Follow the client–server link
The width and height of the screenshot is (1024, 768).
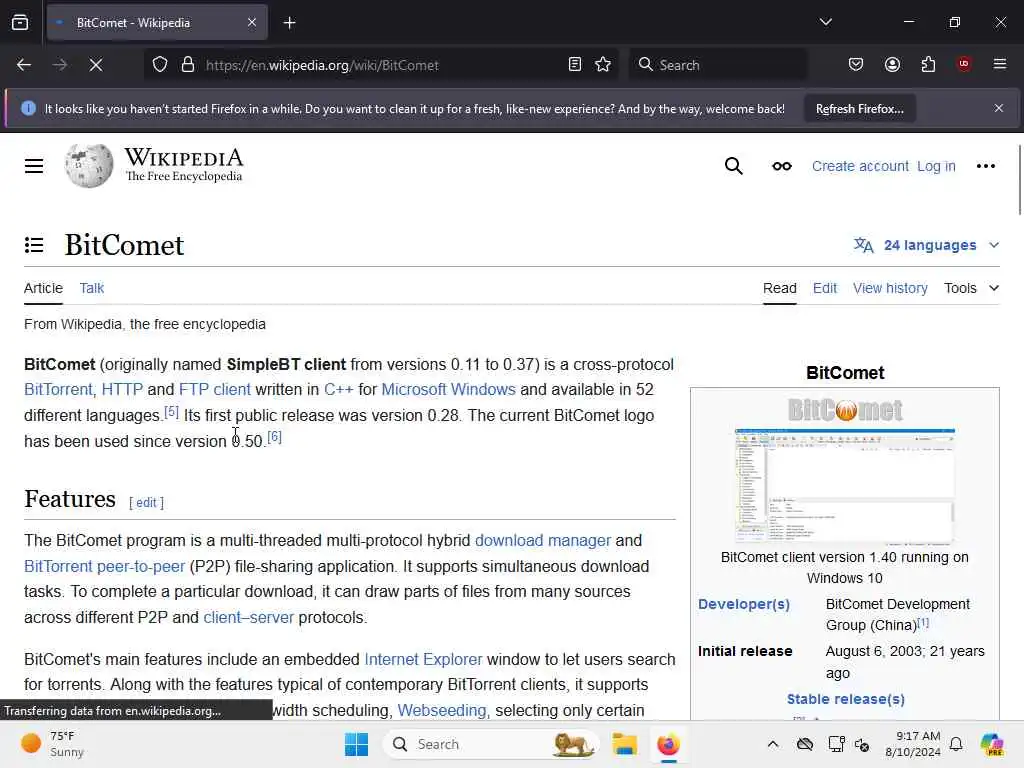(x=248, y=617)
